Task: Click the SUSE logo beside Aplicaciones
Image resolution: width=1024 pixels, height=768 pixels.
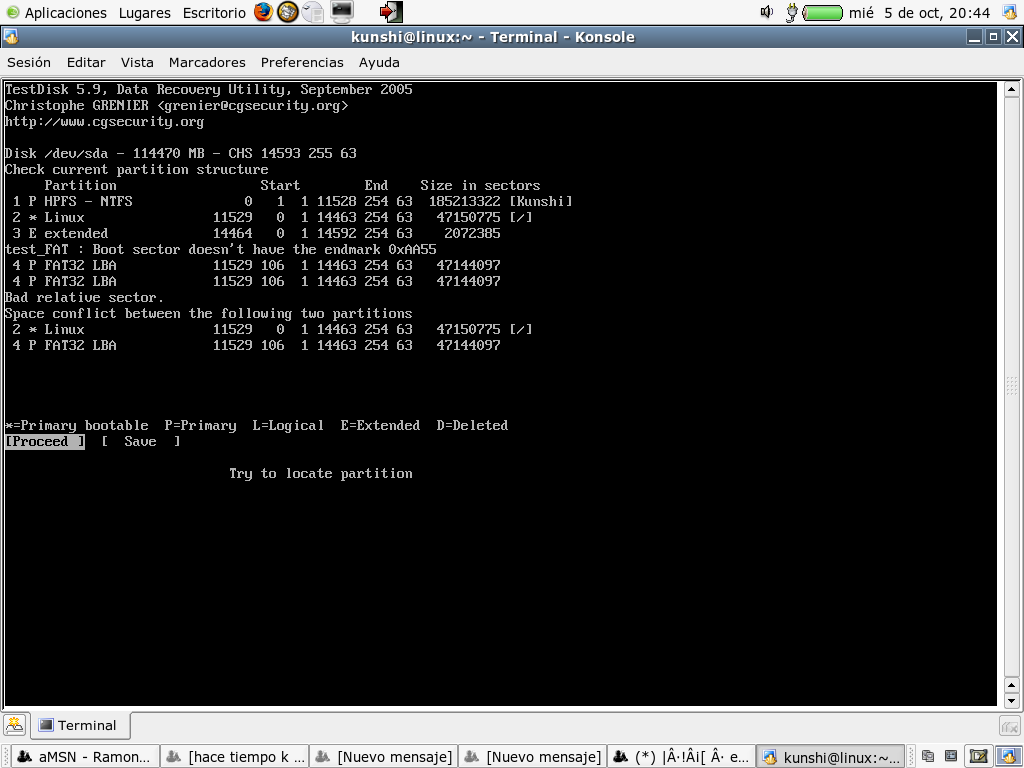Action: point(12,12)
